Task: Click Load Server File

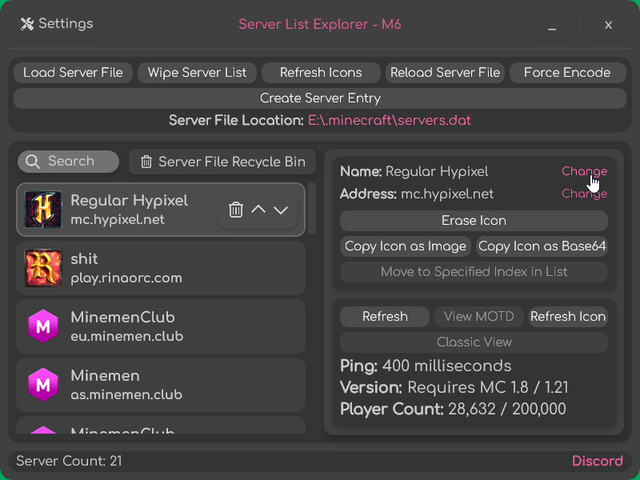Action: tap(73, 73)
